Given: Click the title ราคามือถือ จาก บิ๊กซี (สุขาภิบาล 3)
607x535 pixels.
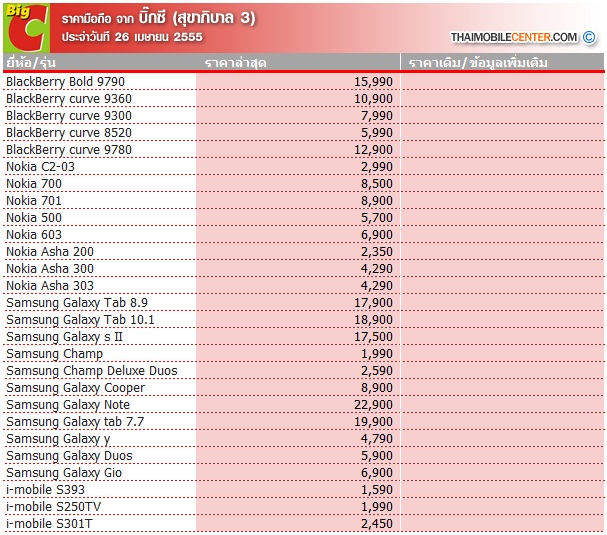Looking at the screenshot, I should (158, 17).
